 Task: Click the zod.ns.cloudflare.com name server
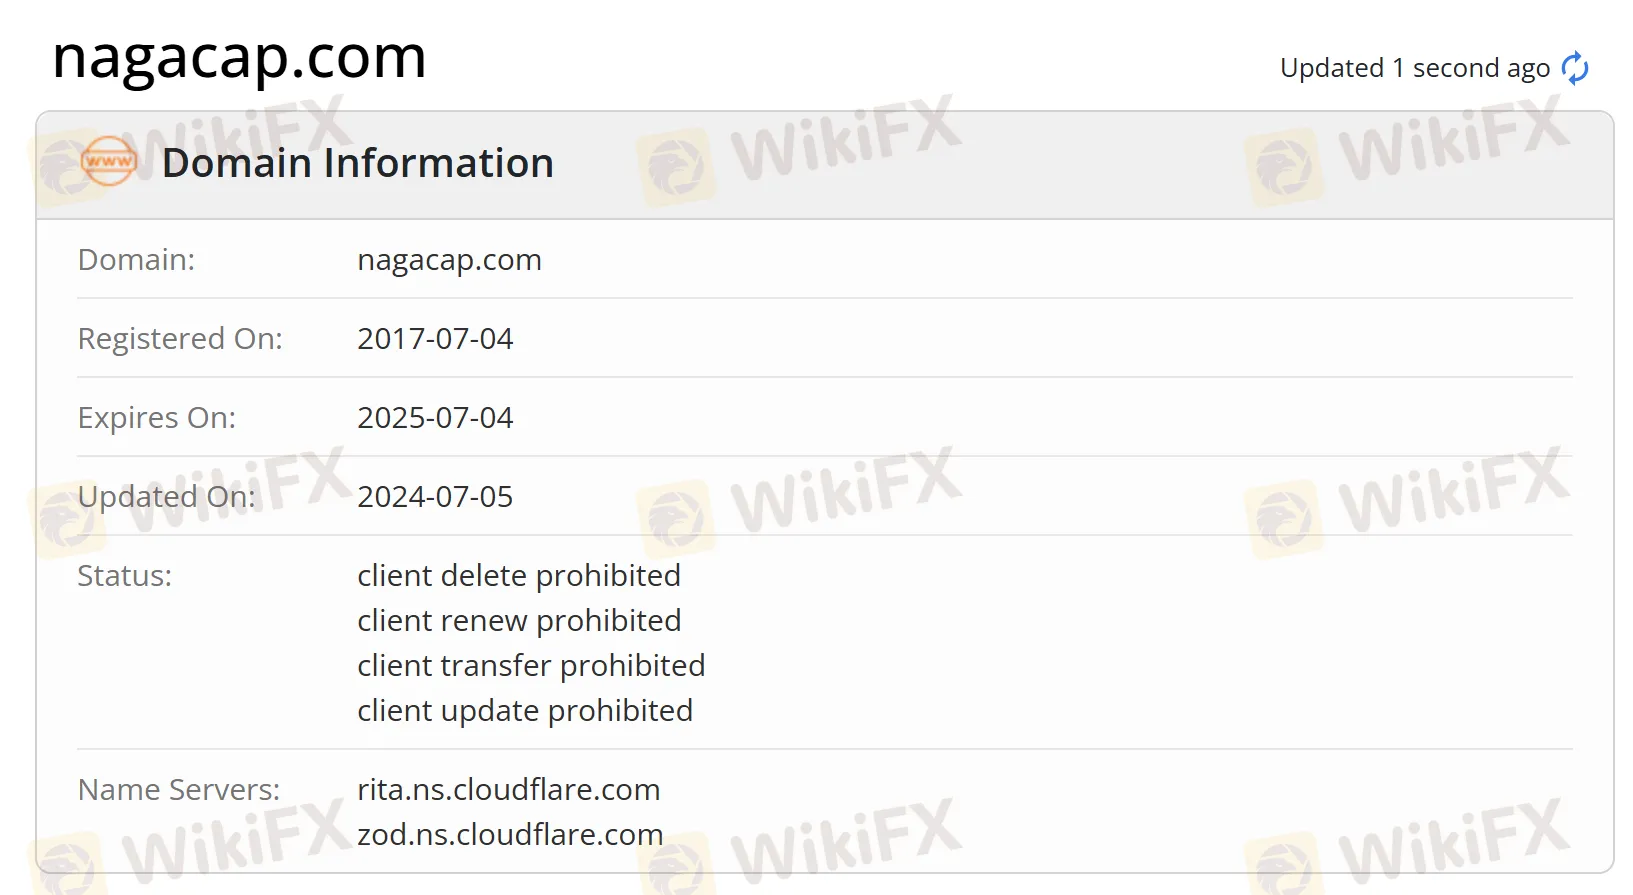point(510,835)
